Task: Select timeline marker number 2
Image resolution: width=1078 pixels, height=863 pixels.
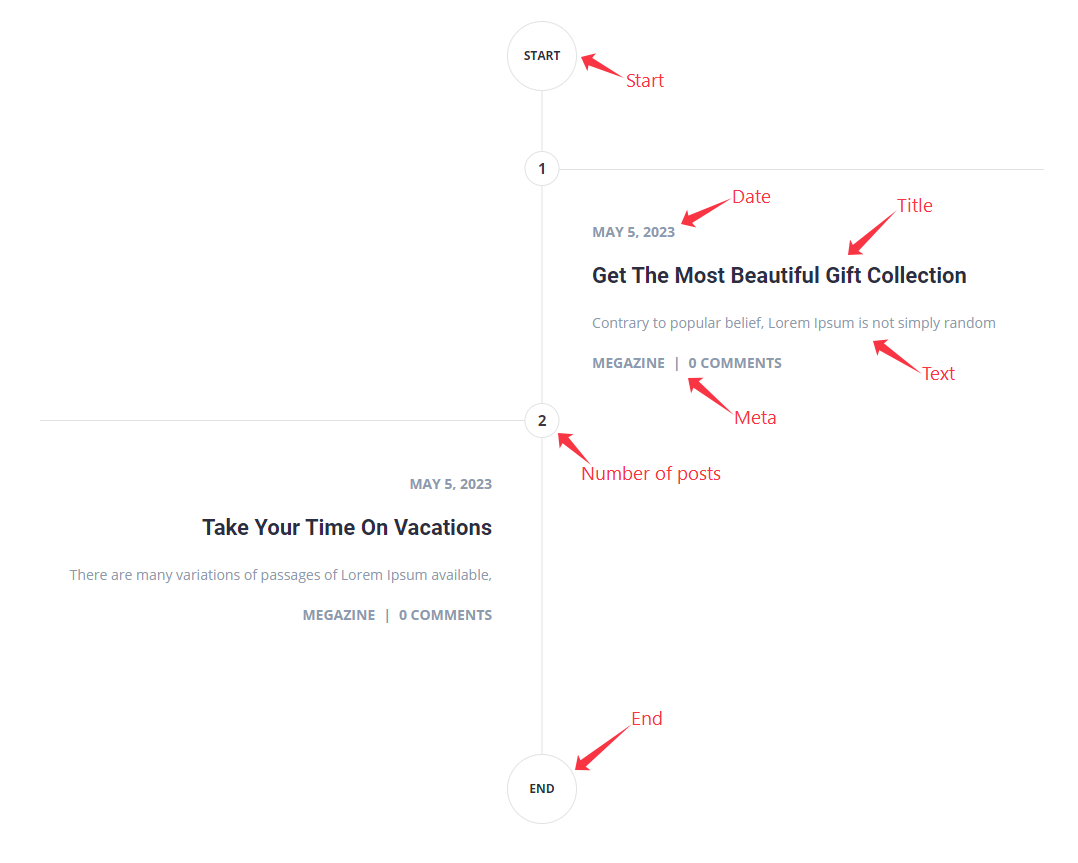Action: pos(541,421)
